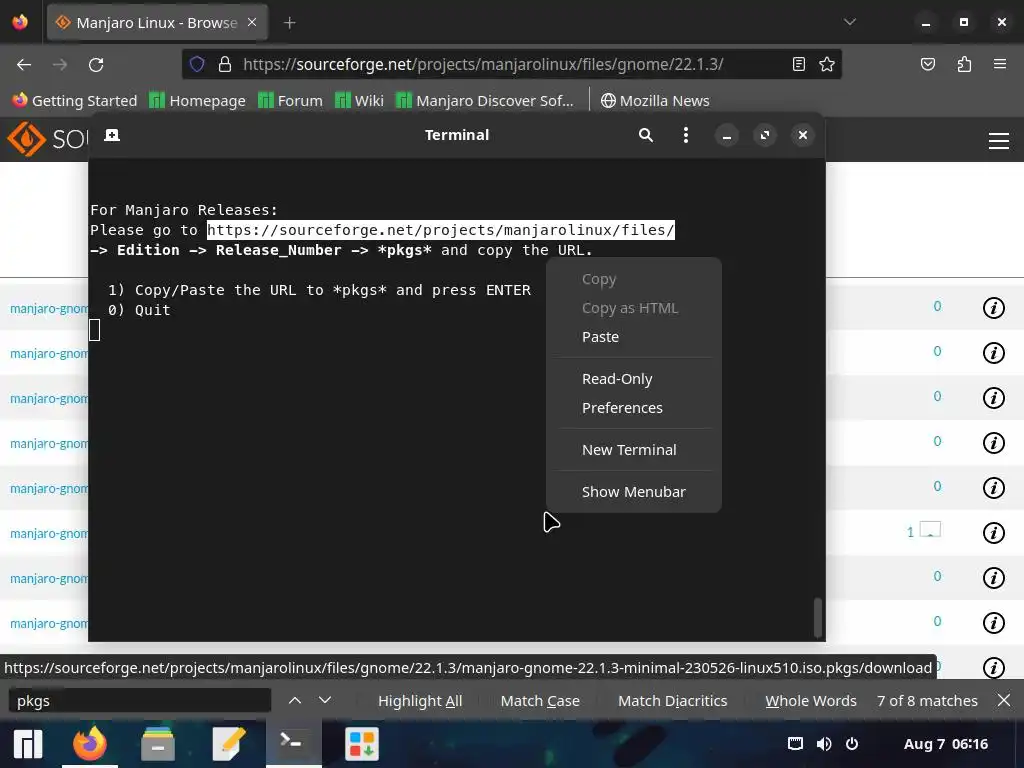This screenshot has height=768, width=1024.
Task: Click the Firefox back arrow
Action: click(x=24, y=65)
